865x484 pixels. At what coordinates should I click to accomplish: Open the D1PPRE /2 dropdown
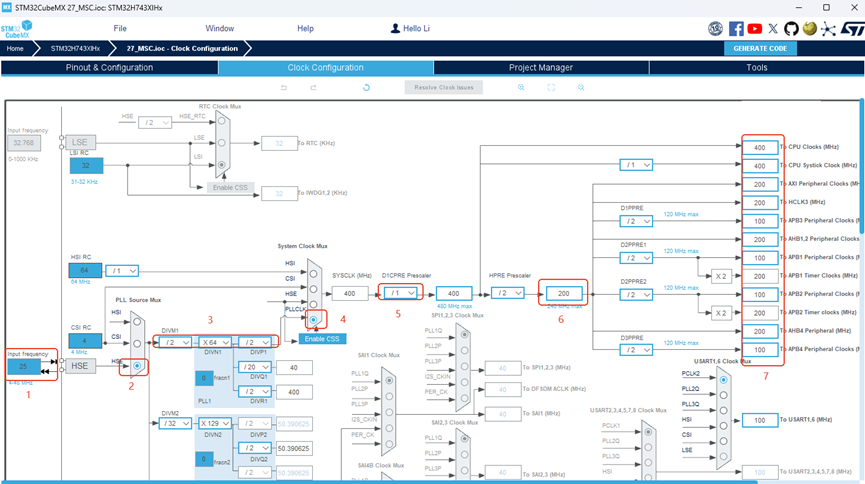tap(636, 221)
